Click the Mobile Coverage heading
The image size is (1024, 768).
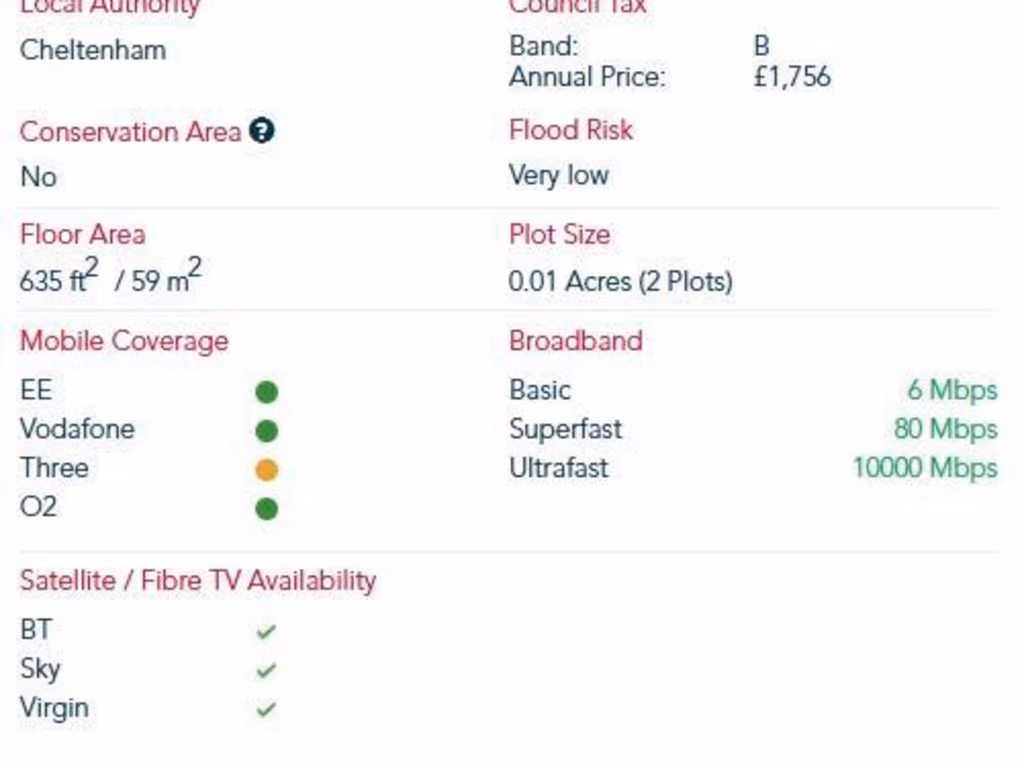[x=124, y=341]
